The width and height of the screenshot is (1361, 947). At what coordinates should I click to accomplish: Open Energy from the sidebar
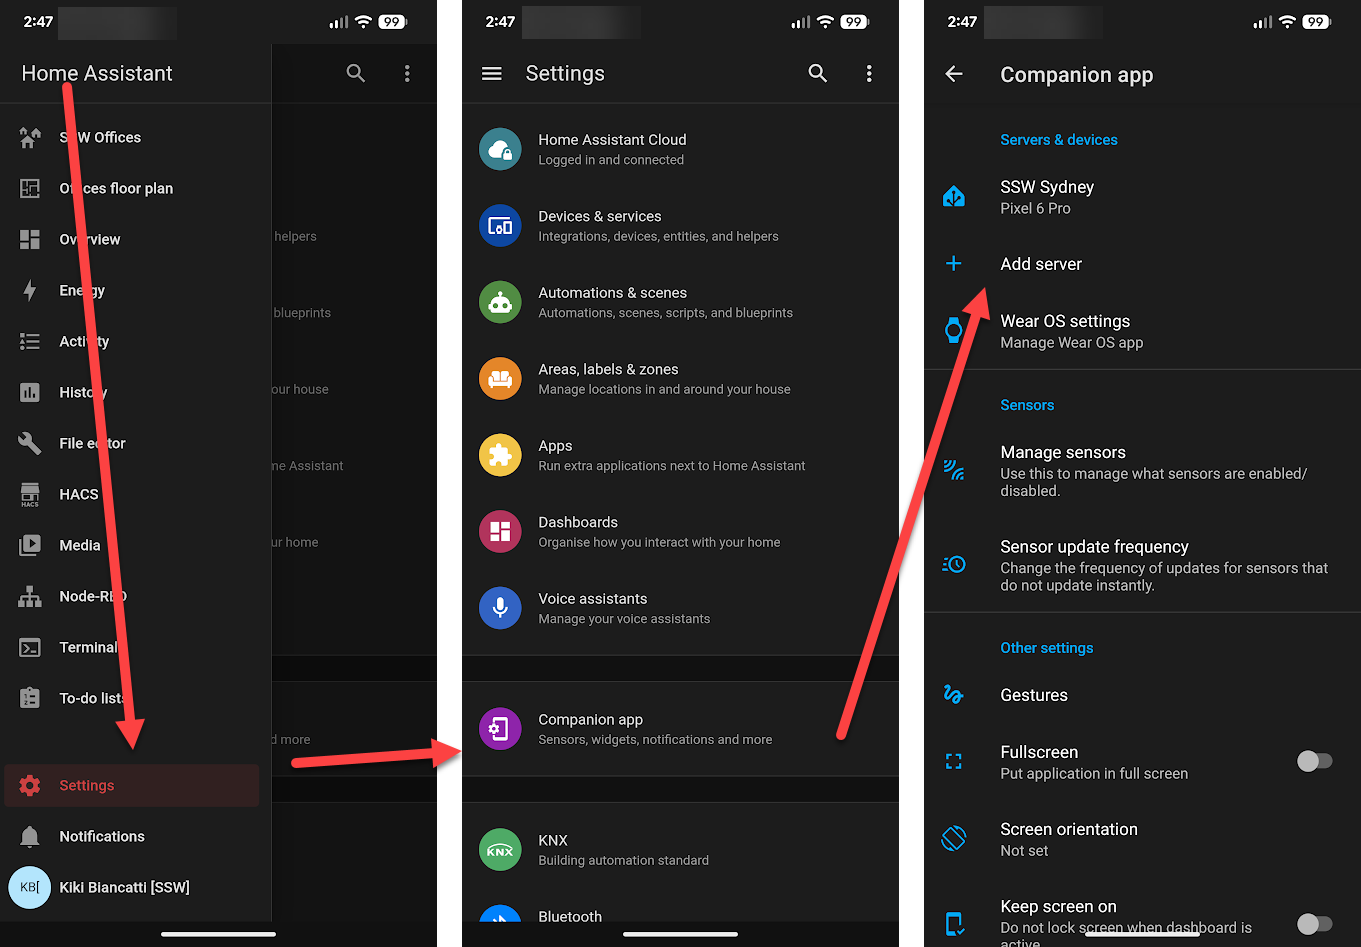tap(82, 290)
